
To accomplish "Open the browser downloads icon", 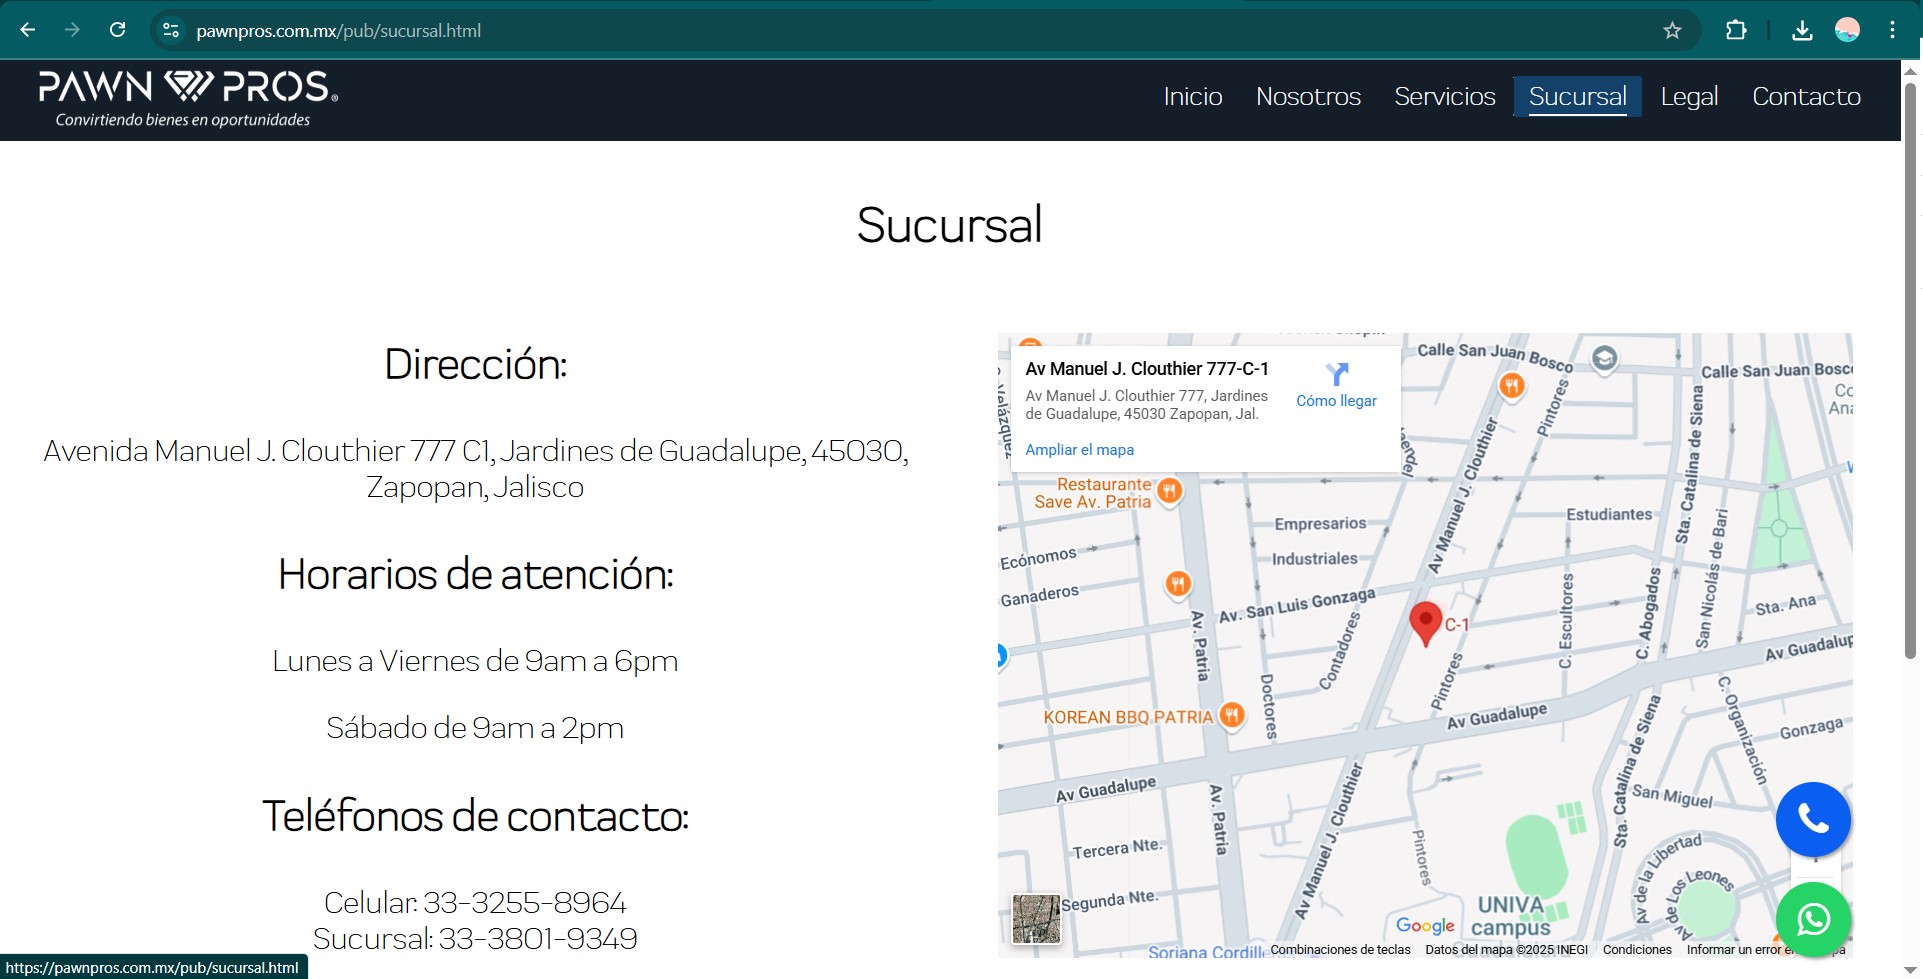I will [x=1802, y=30].
